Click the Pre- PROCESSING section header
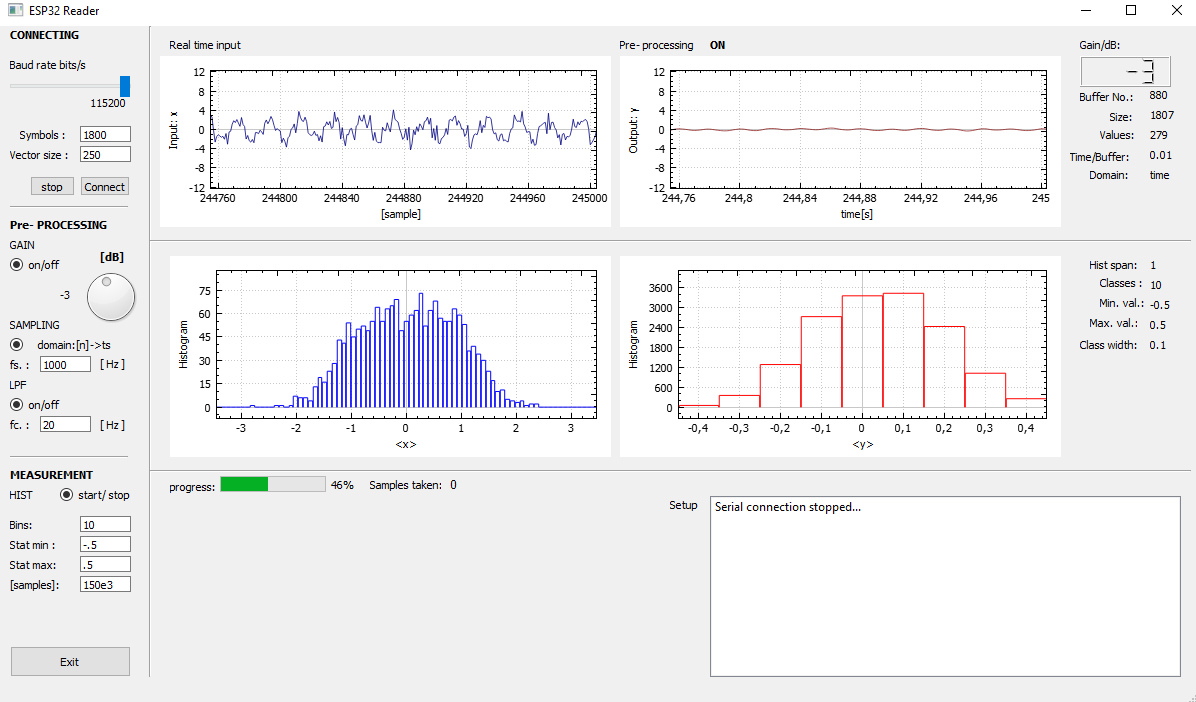 (58, 225)
